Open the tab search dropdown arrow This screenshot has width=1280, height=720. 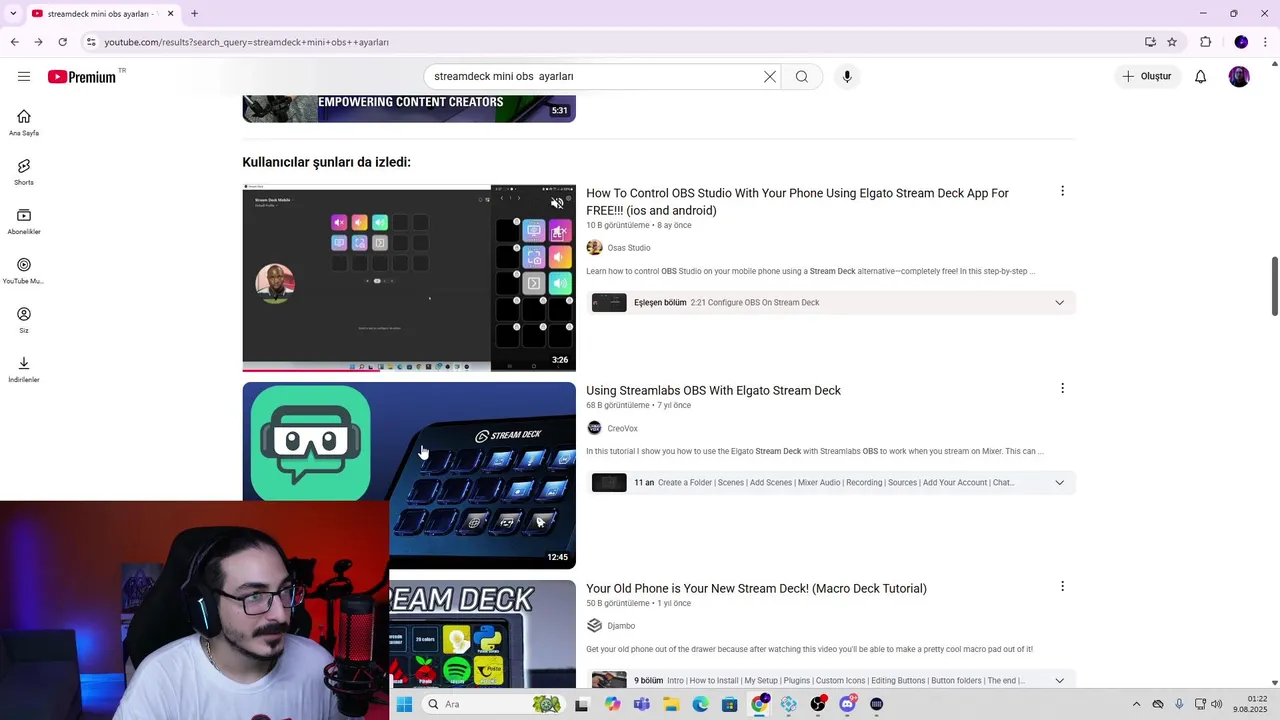(13, 13)
